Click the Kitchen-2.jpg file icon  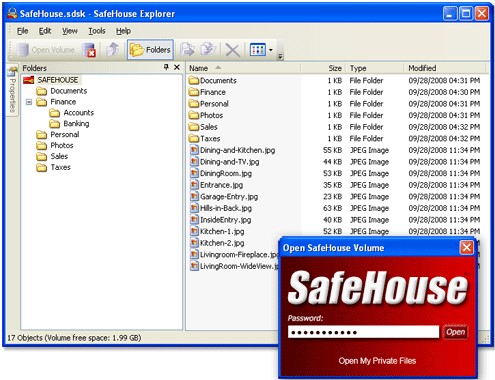click(194, 243)
